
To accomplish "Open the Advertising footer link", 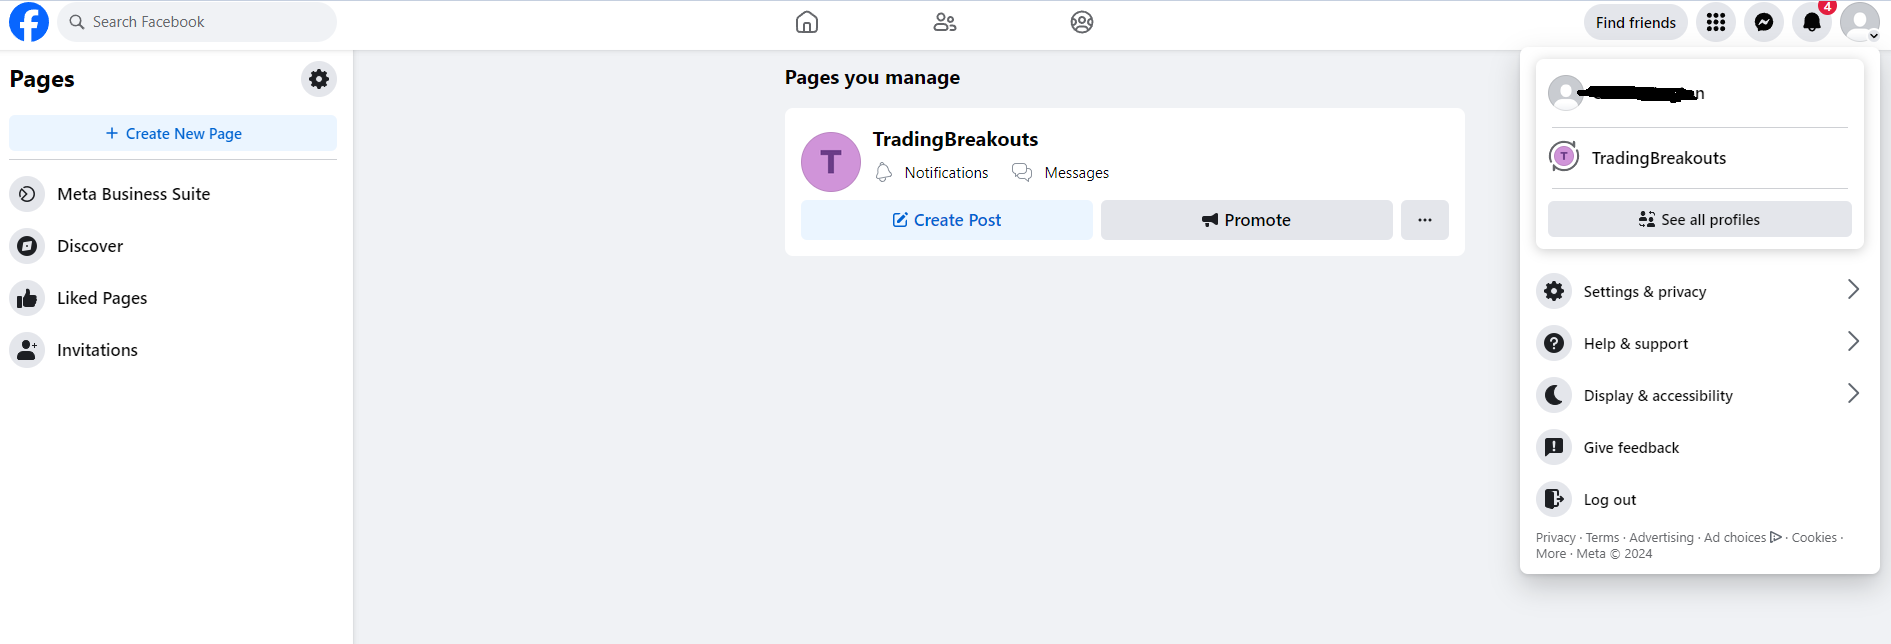I will pyautogui.click(x=1661, y=538).
